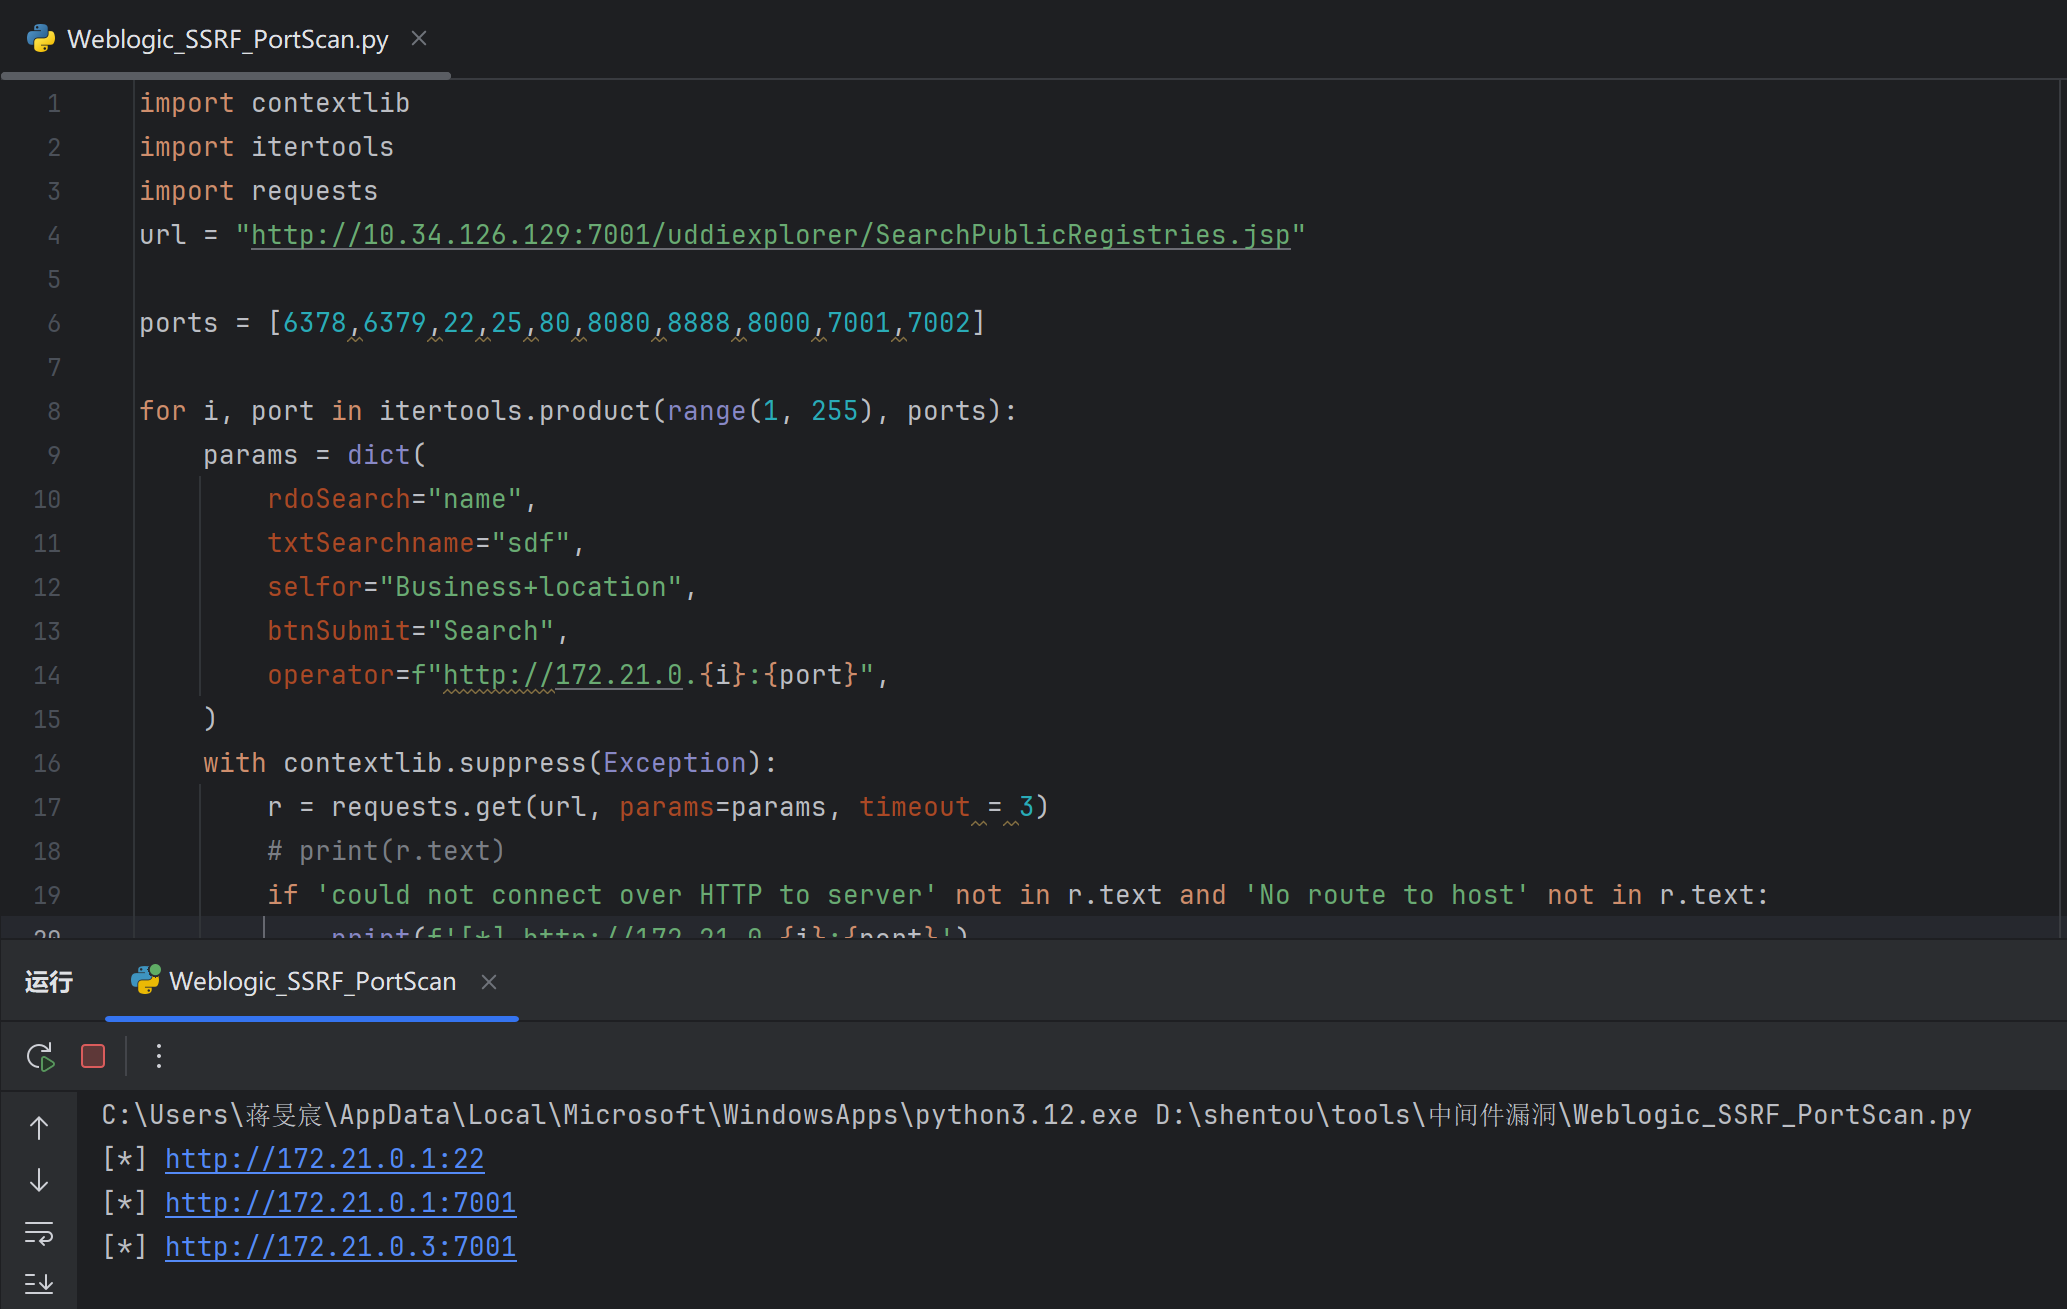Close the Weblogic_SSRF_PortScan run tab
Viewport: 2067px width, 1309px height.
(489, 982)
